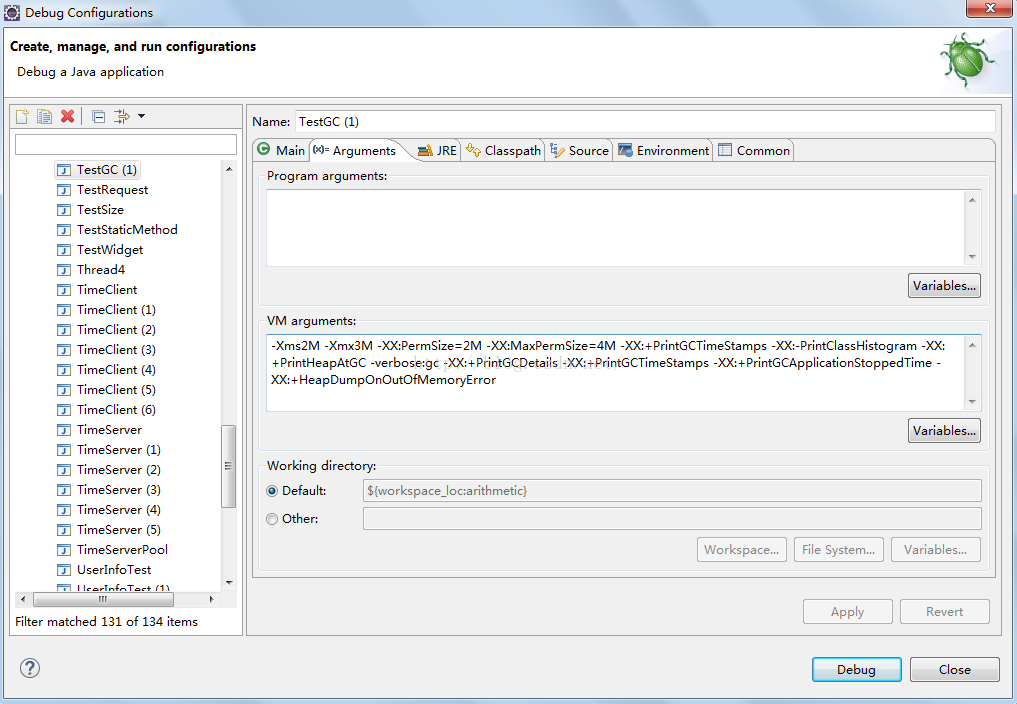Image resolution: width=1017 pixels, height=704 pixels.
Task: Open the Source tab
Action: click(x=579, y=151)
